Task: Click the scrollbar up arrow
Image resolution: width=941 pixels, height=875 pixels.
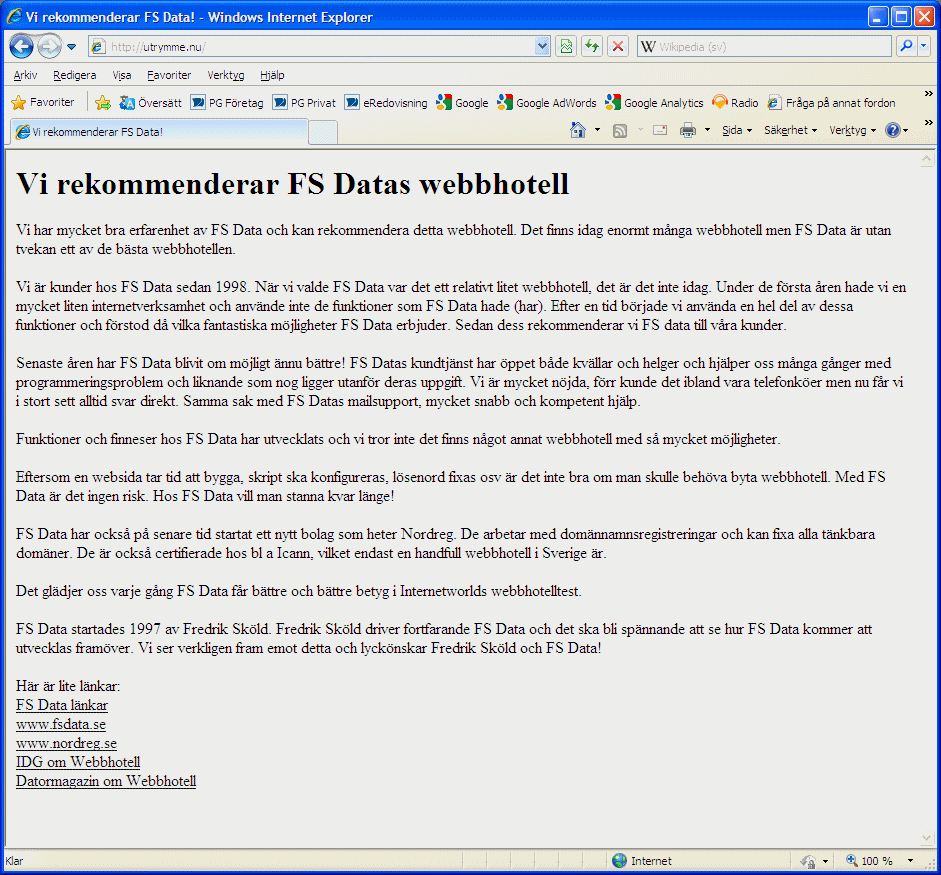Action: click(927, 159)
